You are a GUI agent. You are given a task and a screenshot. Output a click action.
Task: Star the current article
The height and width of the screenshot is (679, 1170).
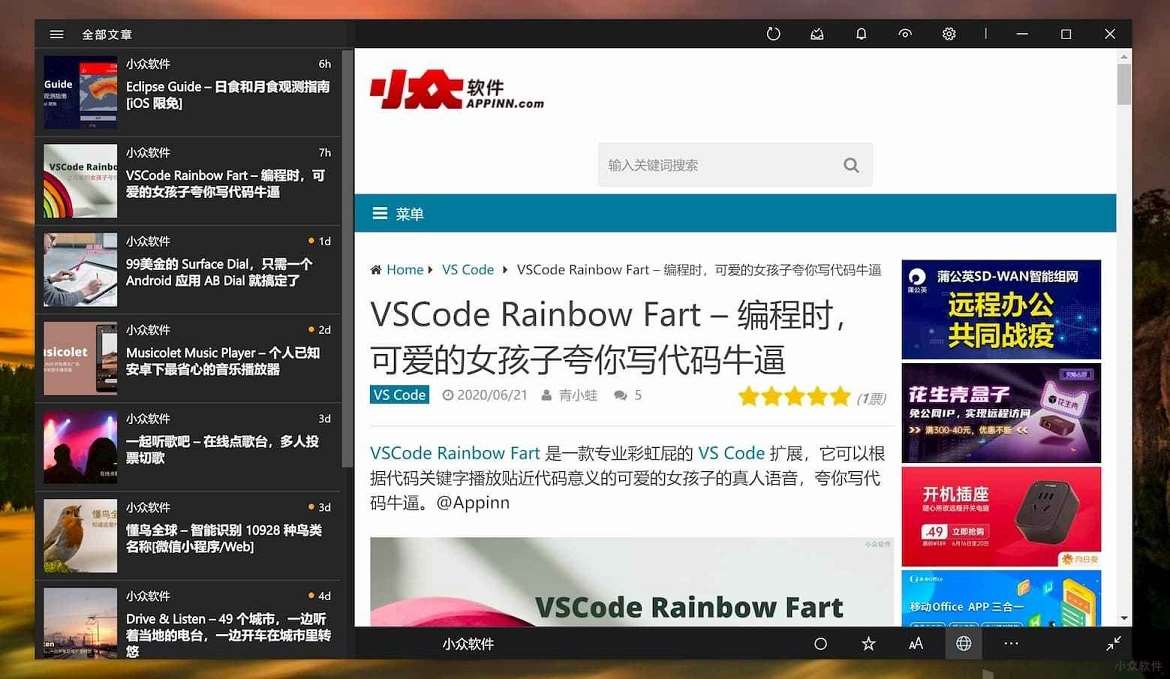(x=868, y=643)
